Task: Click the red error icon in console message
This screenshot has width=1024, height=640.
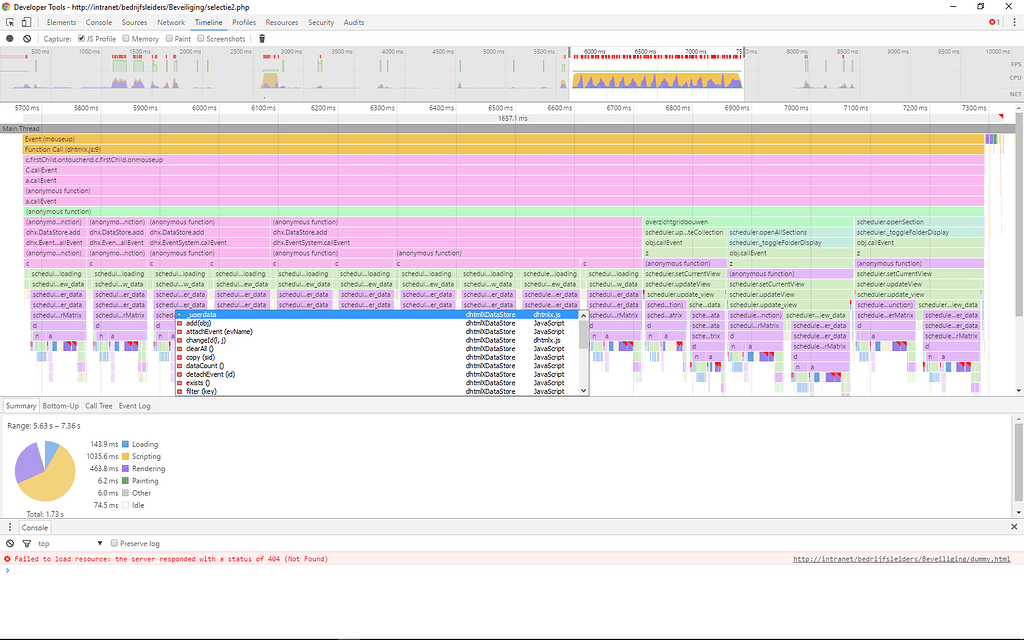Action: [7, 559]
